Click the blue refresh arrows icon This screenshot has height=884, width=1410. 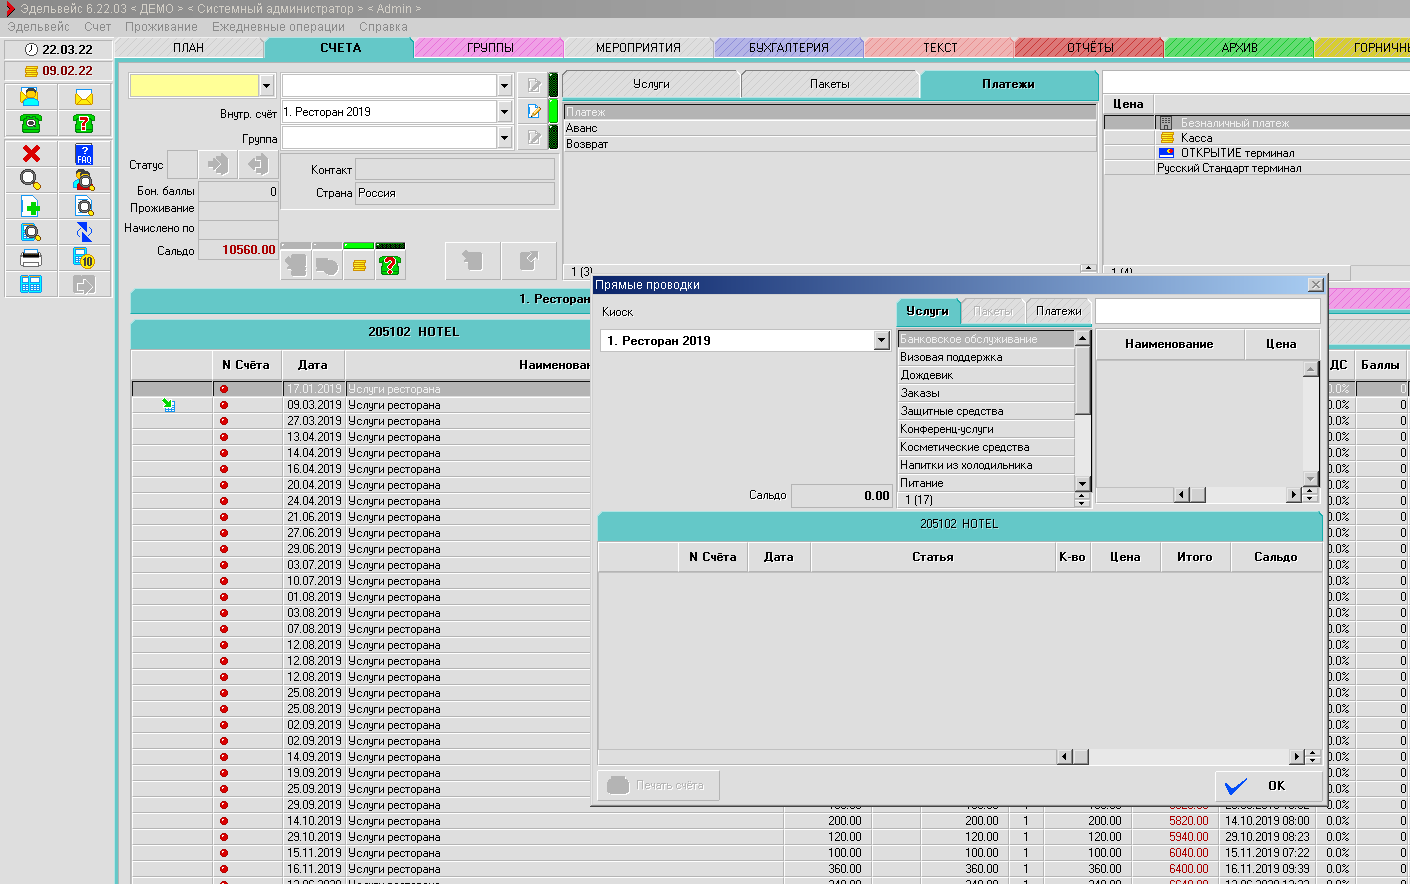coord(84,232)
